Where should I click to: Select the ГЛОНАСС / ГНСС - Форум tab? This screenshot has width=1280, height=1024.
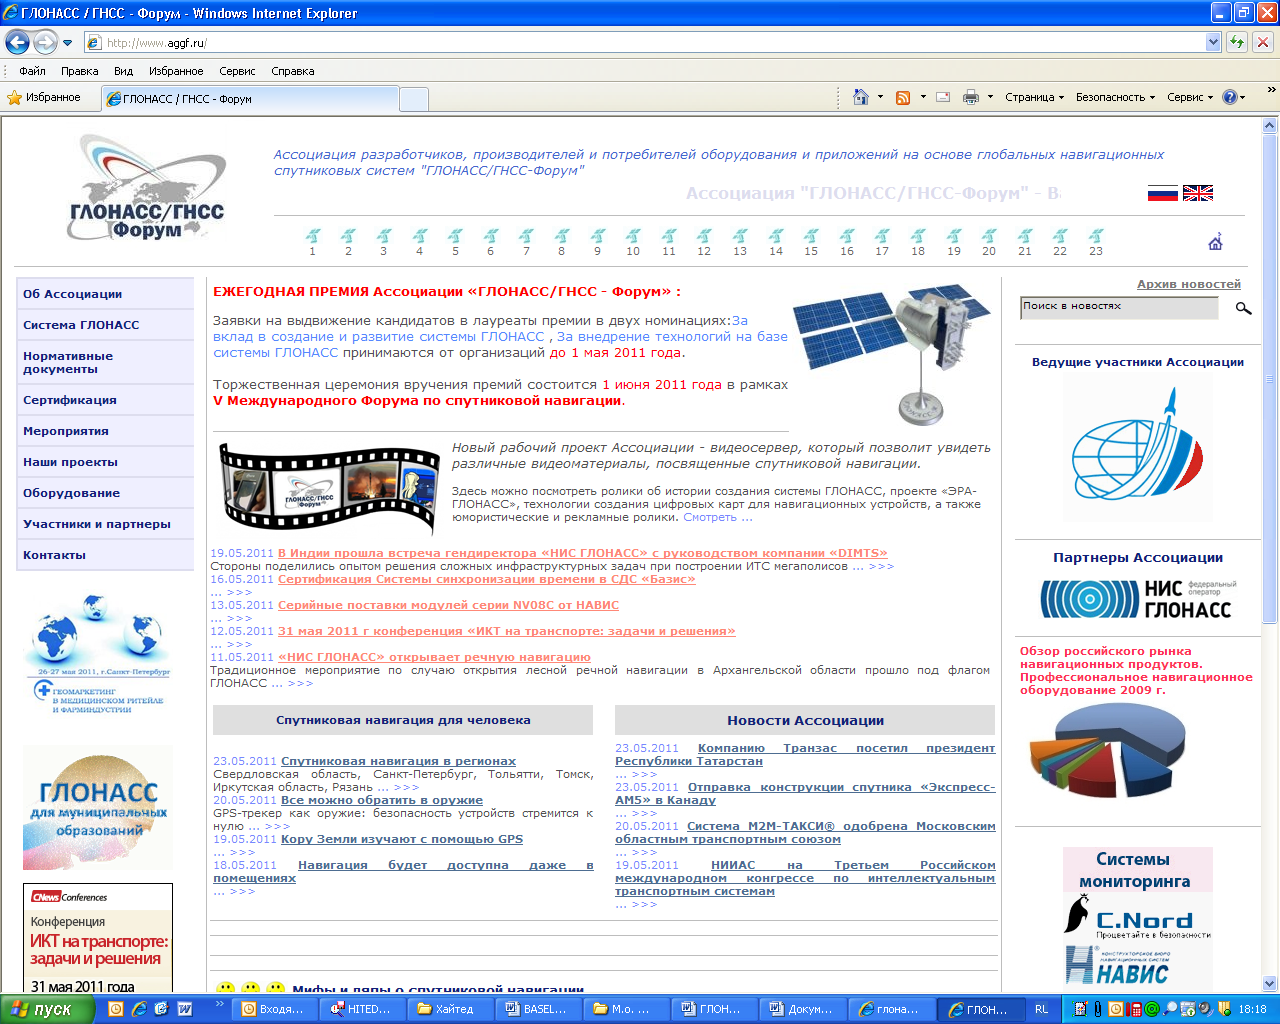tap(250, 99)
